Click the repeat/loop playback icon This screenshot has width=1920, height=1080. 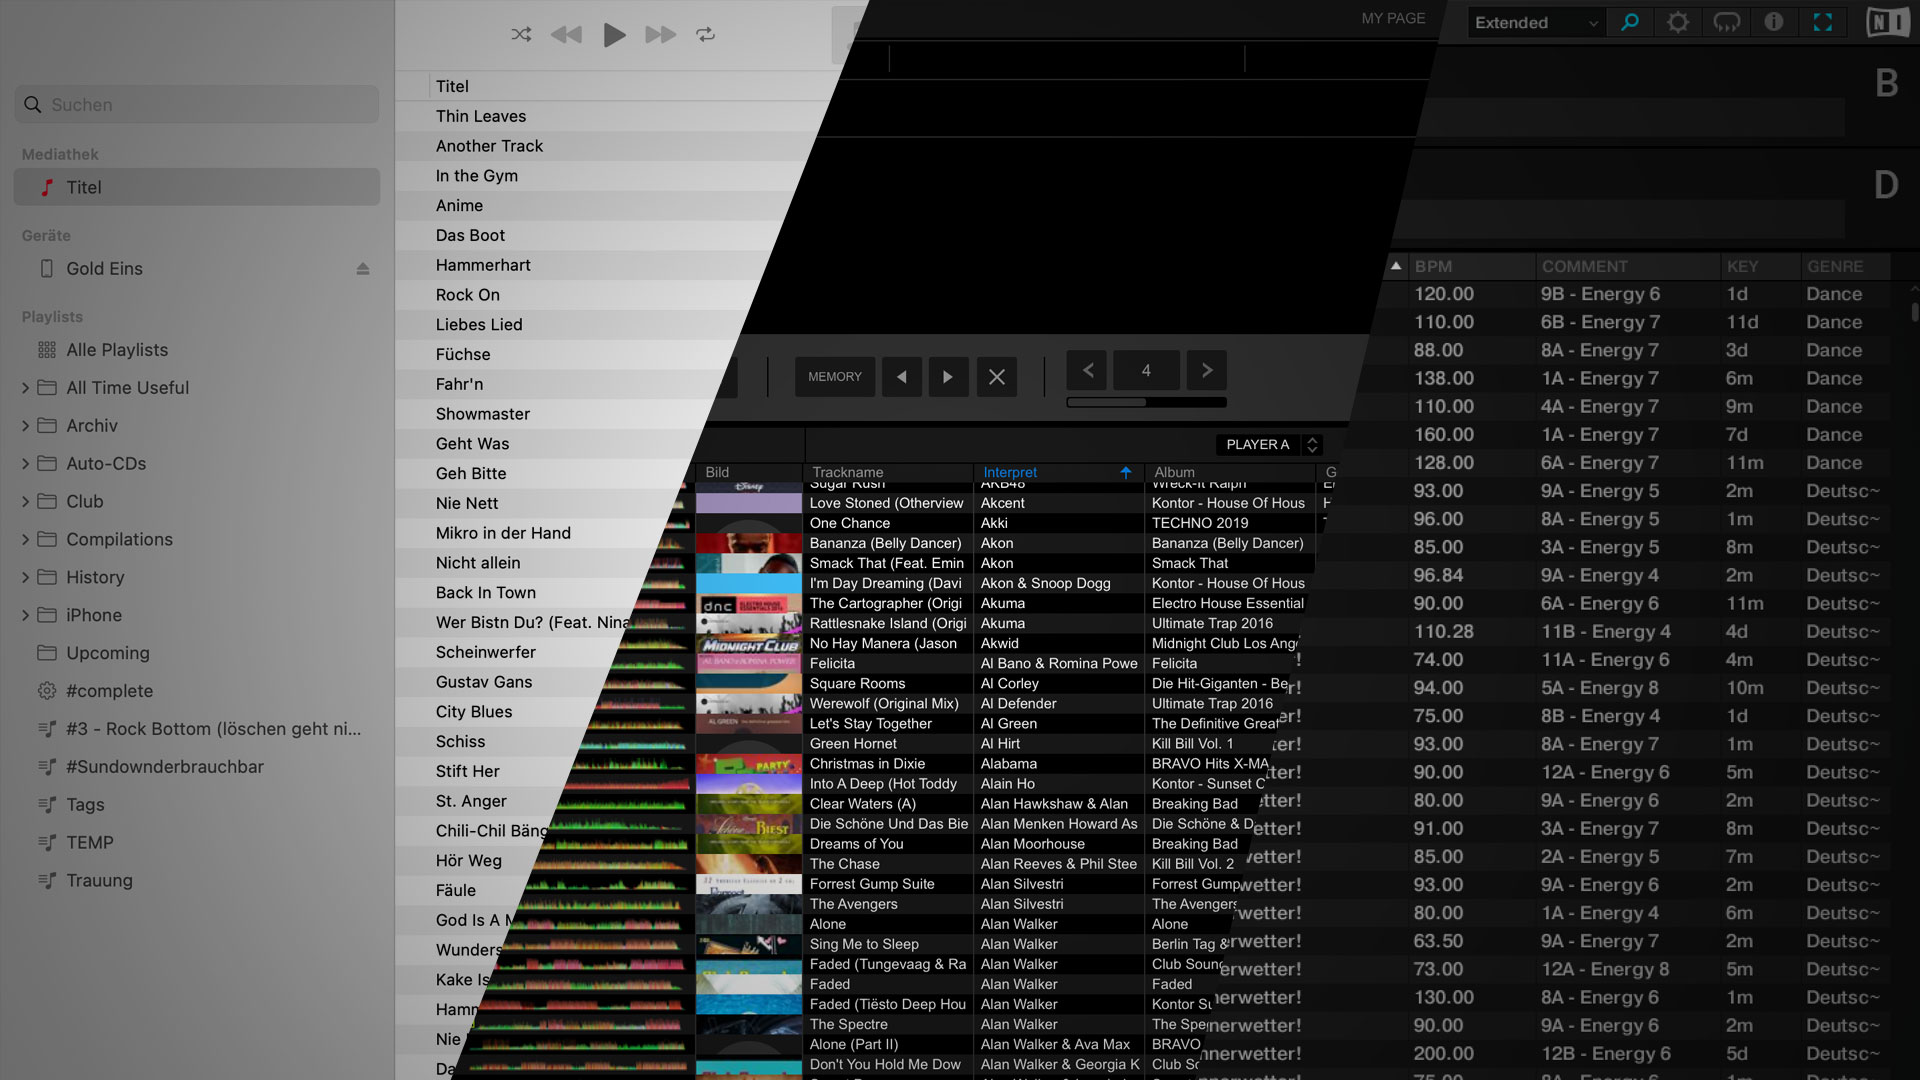[x=707, y=34]
